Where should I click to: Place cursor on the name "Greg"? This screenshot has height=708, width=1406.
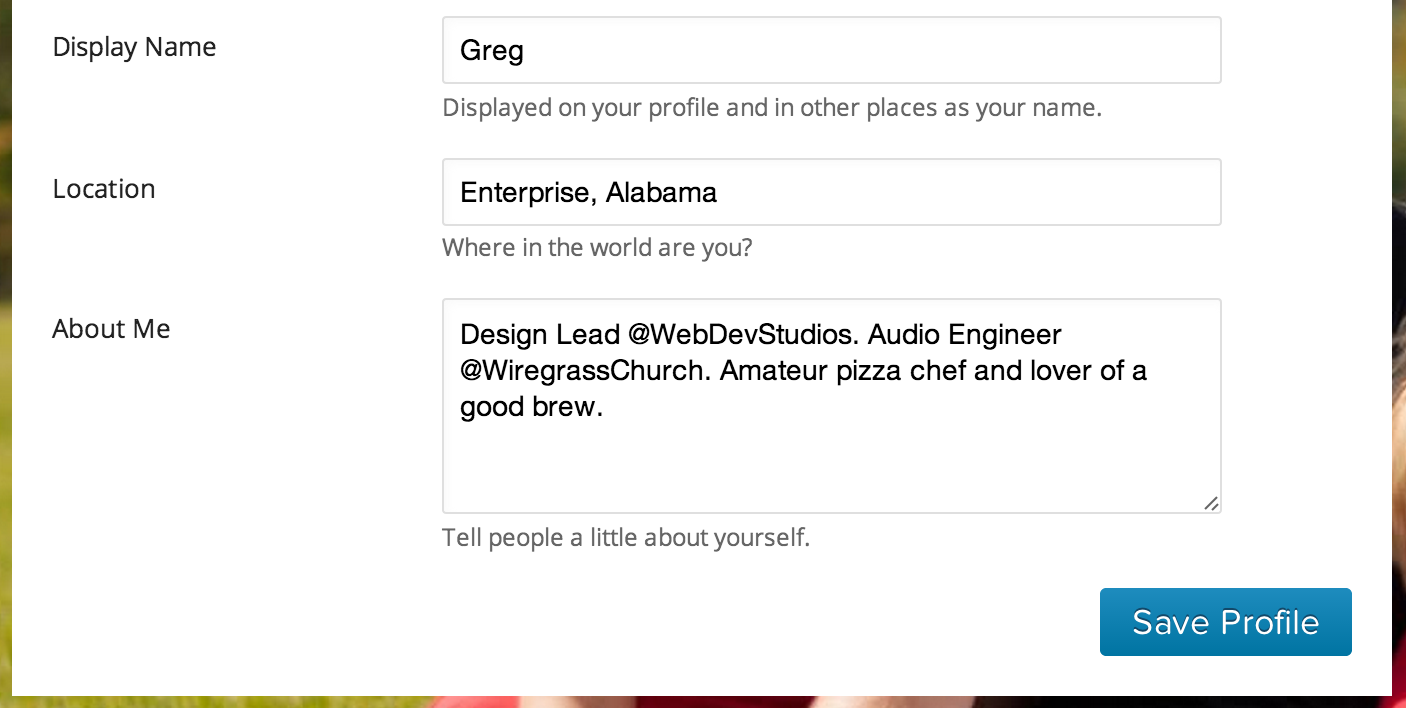491,50
